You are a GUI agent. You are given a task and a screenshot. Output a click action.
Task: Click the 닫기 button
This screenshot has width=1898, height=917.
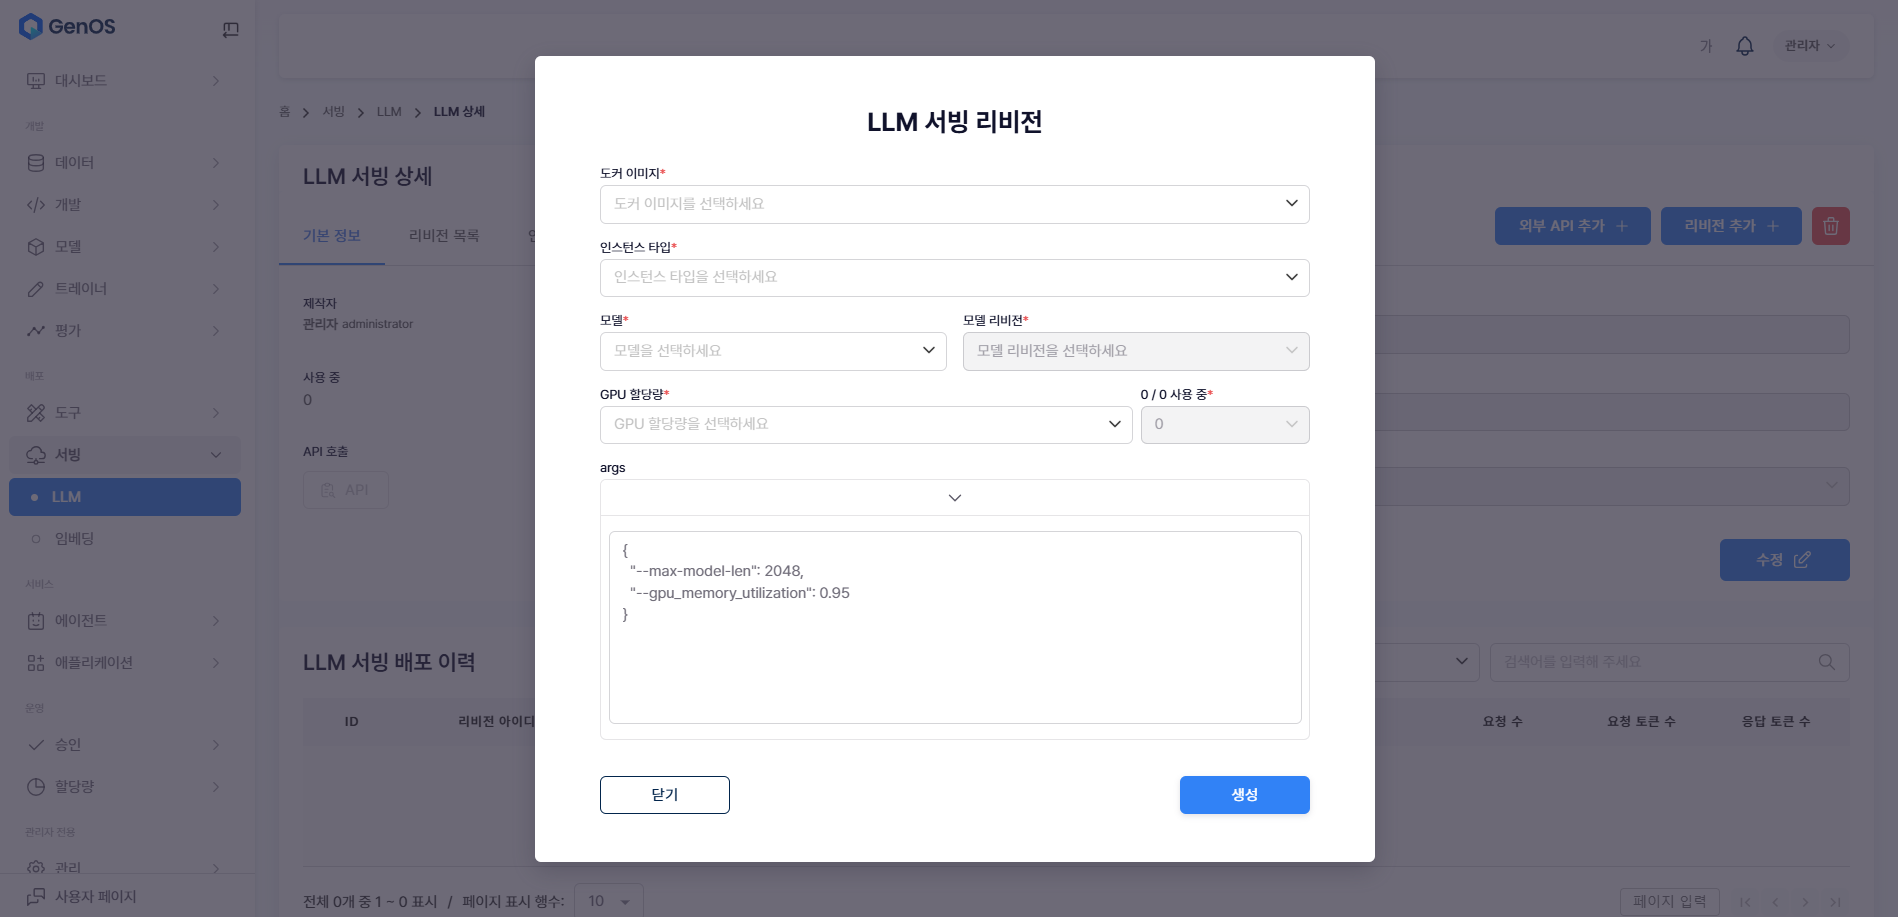(x=664, y=795)
